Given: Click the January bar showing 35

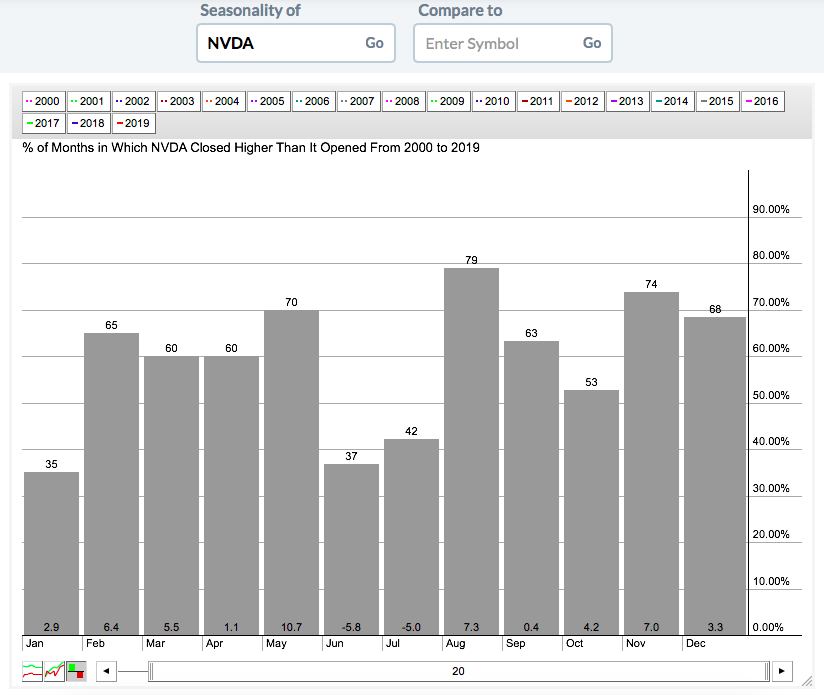Looking at the screenshot, I should 51,550.
